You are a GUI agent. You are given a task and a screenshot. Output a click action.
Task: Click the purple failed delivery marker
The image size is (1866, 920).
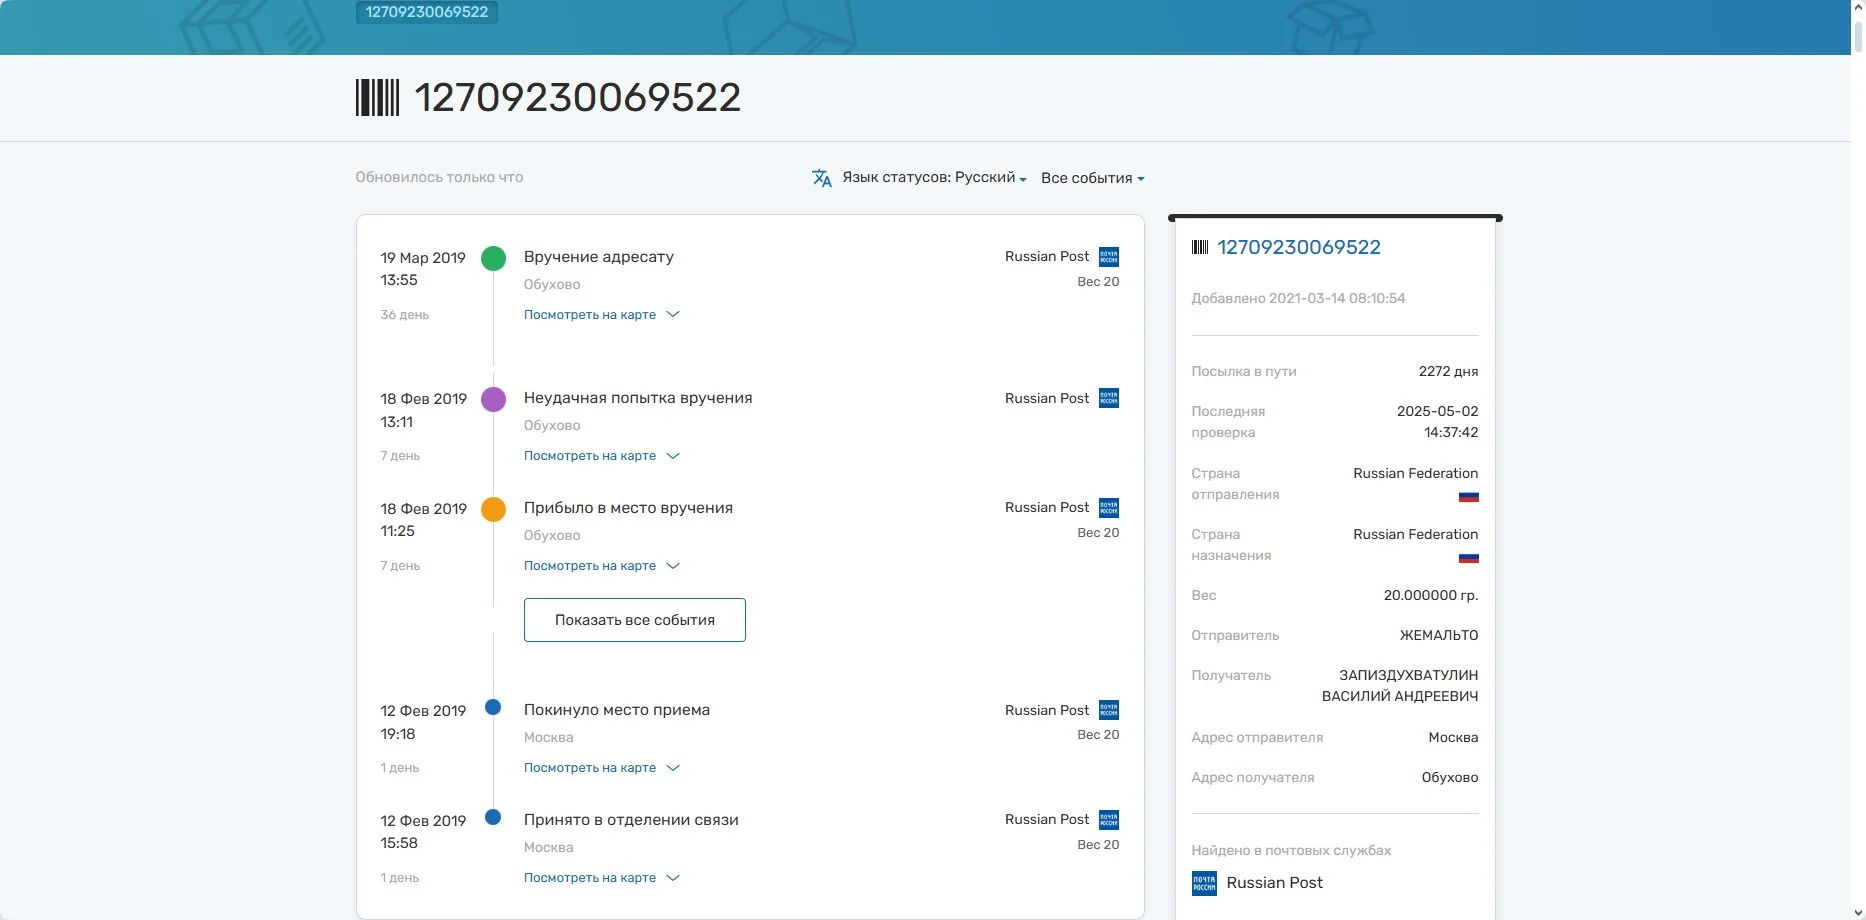pos(493,400)
